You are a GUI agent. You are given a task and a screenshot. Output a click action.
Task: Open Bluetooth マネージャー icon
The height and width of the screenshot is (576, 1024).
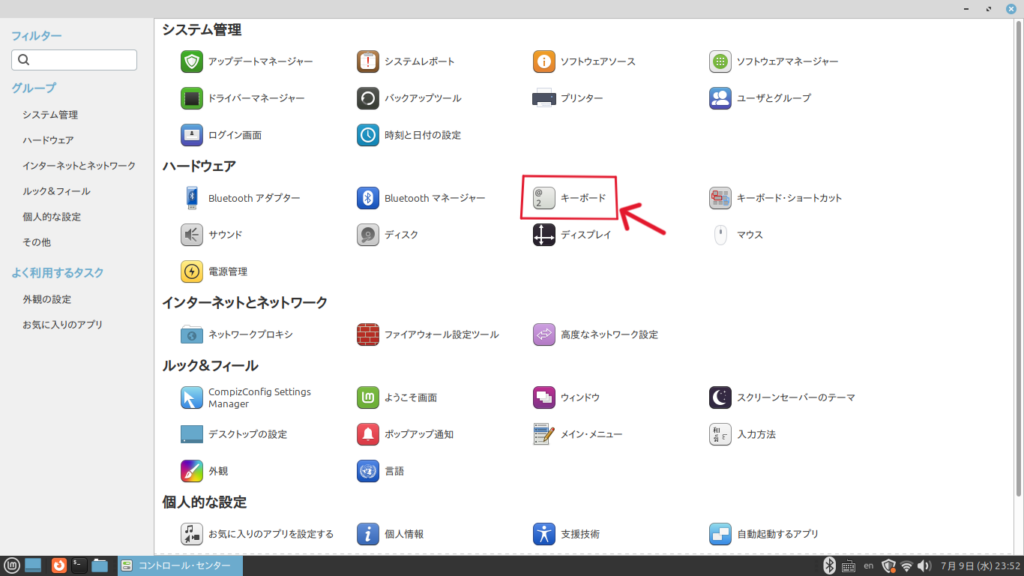[368, 198]
